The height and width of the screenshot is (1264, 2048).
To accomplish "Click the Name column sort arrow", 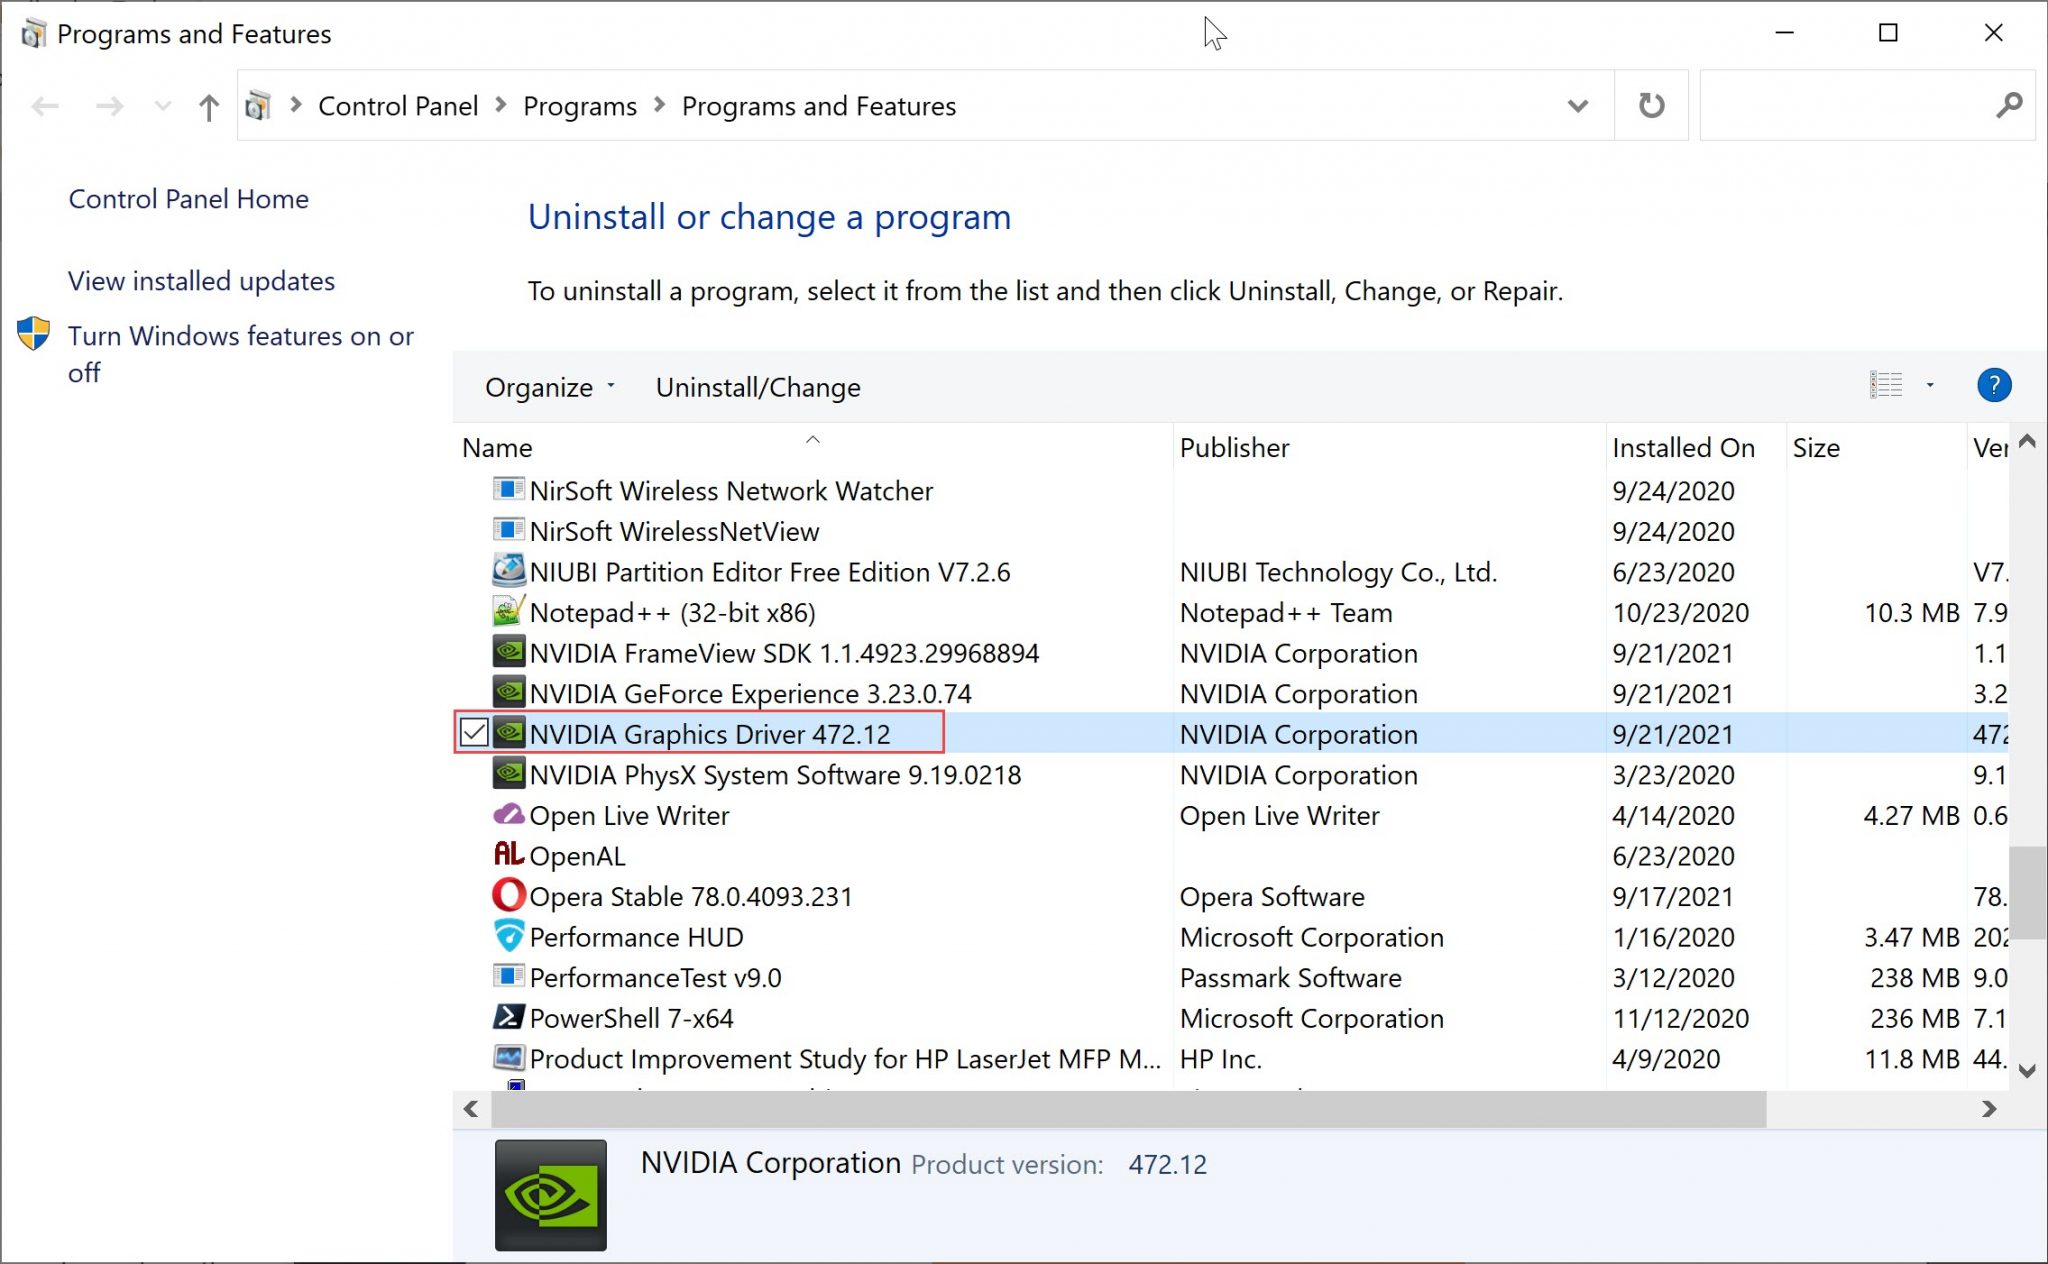I will click(813, 439).
